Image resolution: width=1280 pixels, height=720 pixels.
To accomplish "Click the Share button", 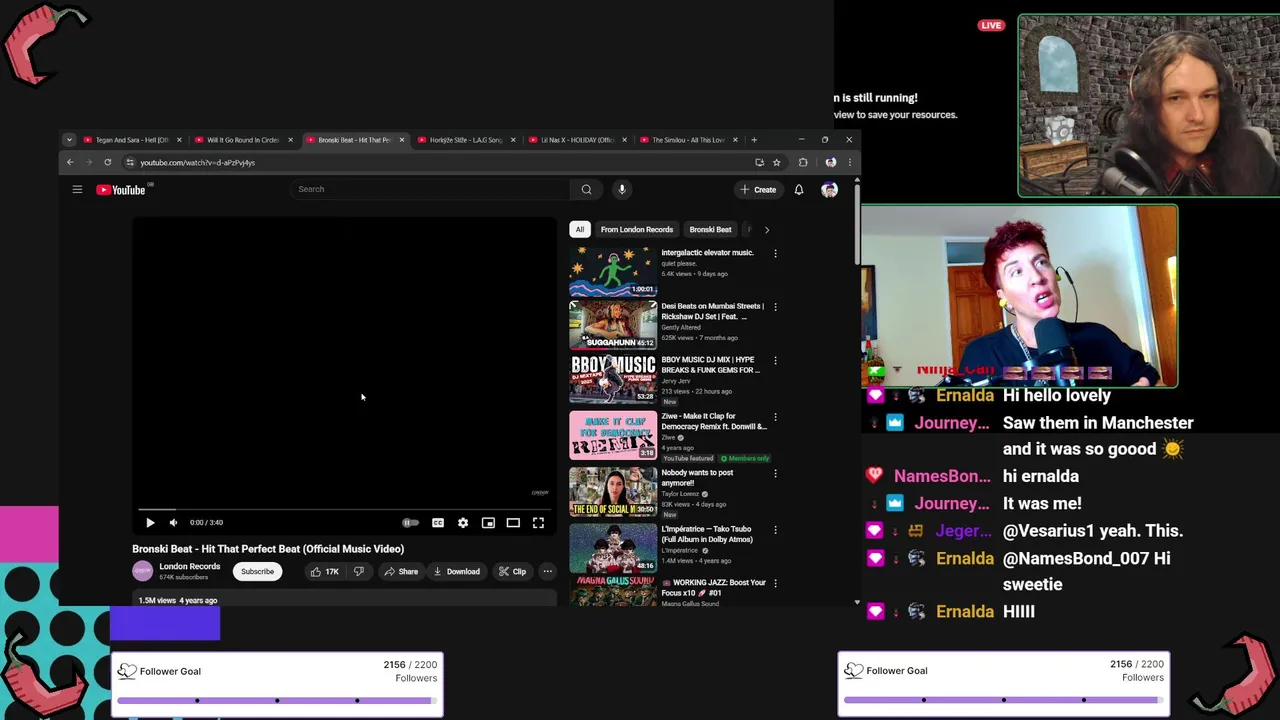I will 401,571.
